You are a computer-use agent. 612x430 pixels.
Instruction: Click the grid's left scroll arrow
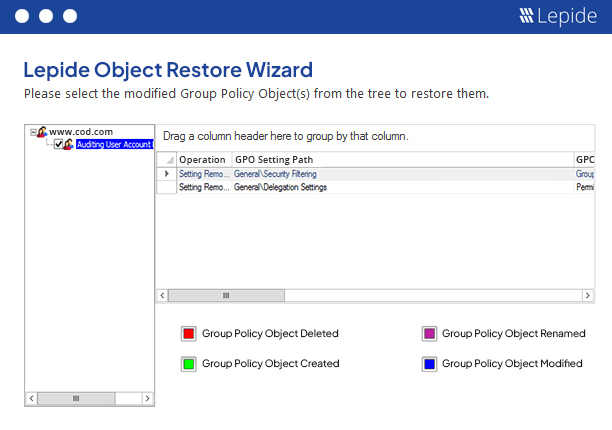coord(162,295)
